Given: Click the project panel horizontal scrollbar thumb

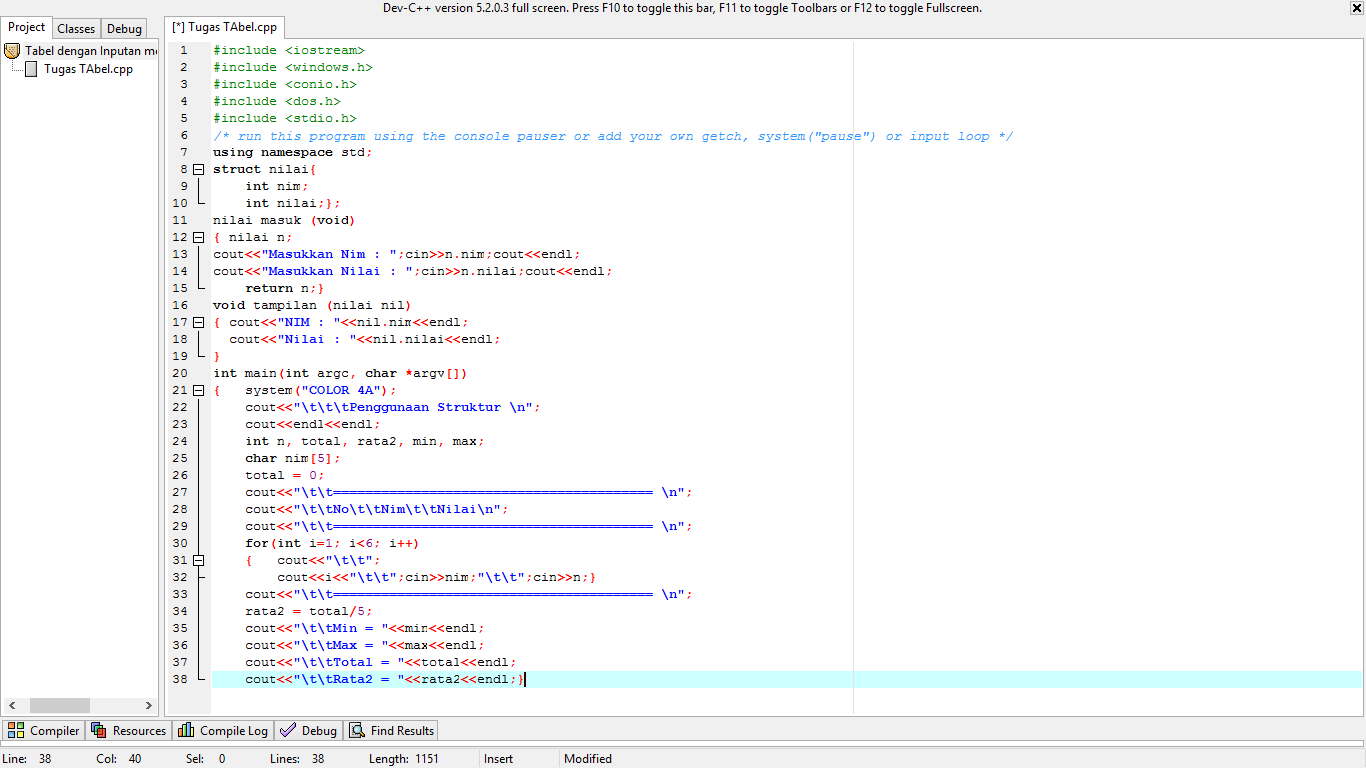Looking at the screenshot, I should pyautogui.click(x=60, y=705).
